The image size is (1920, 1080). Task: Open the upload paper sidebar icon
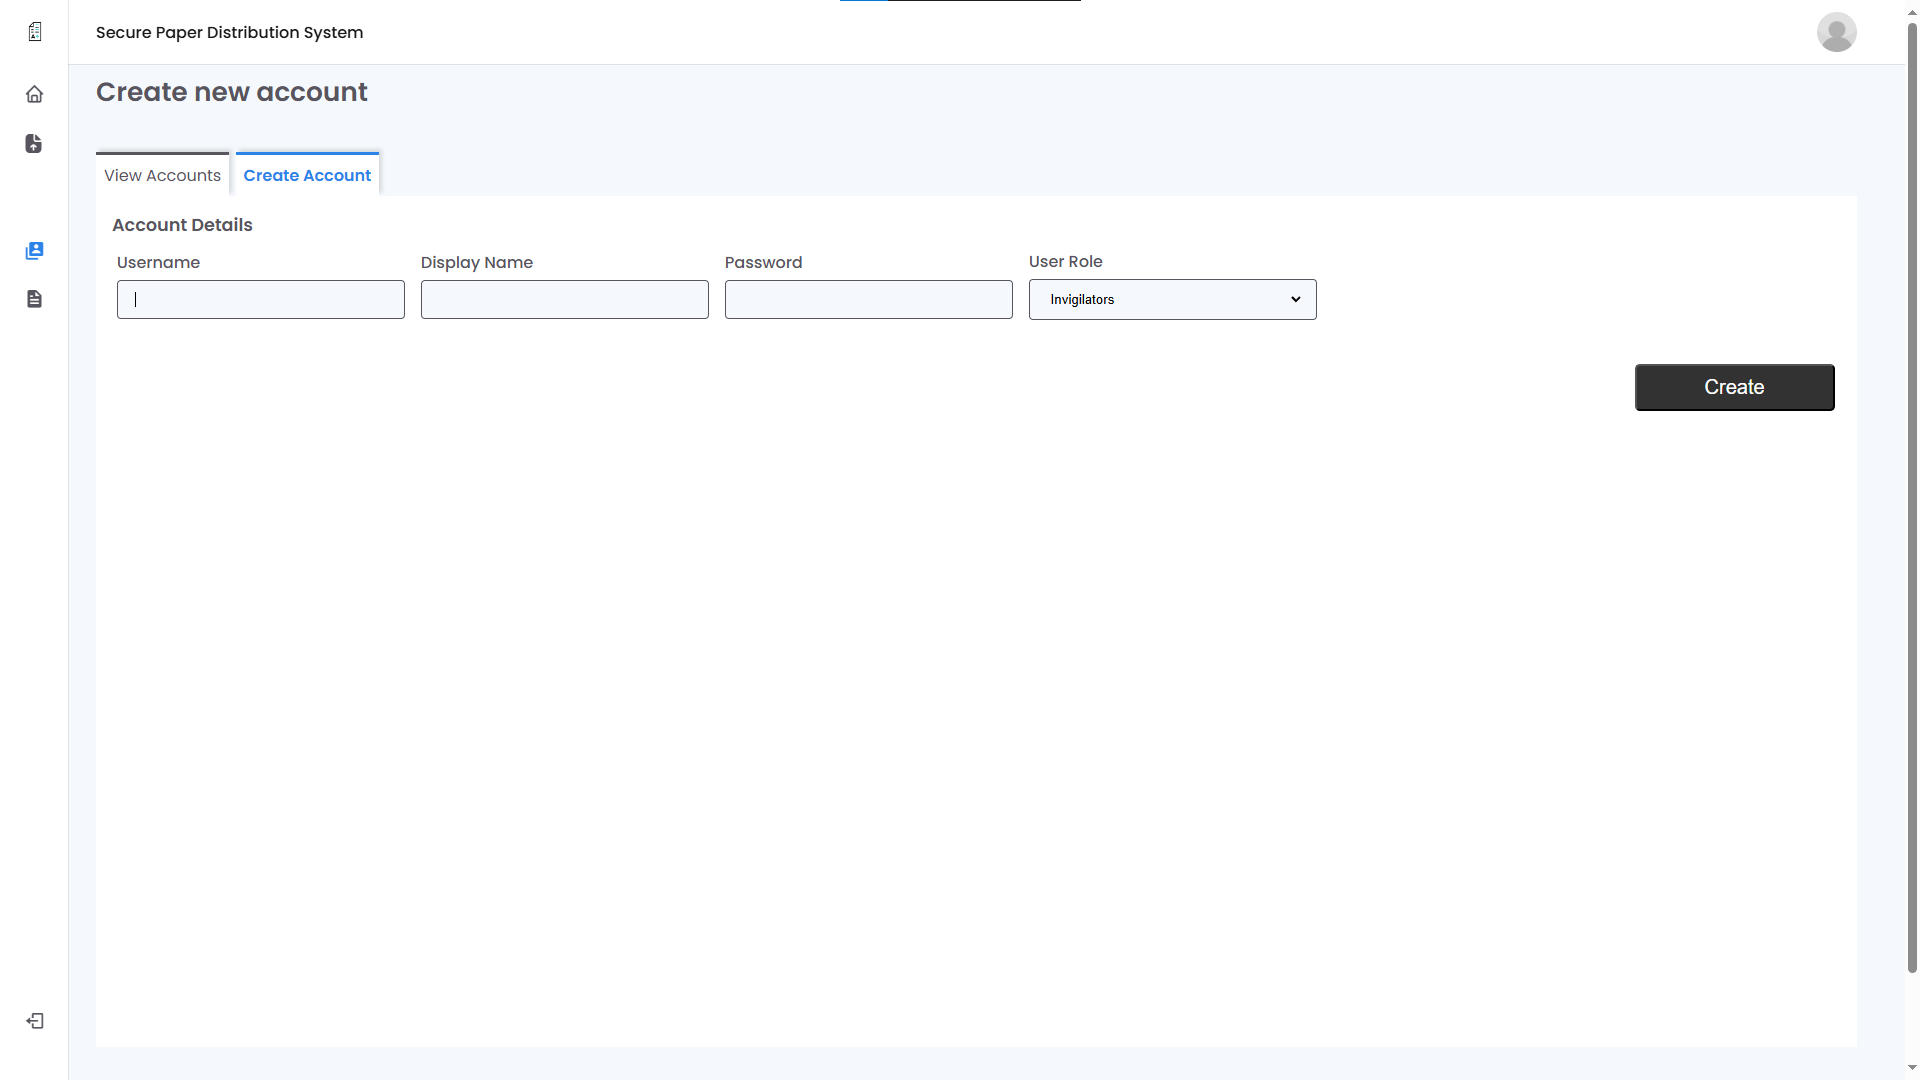tap(34, 144)
